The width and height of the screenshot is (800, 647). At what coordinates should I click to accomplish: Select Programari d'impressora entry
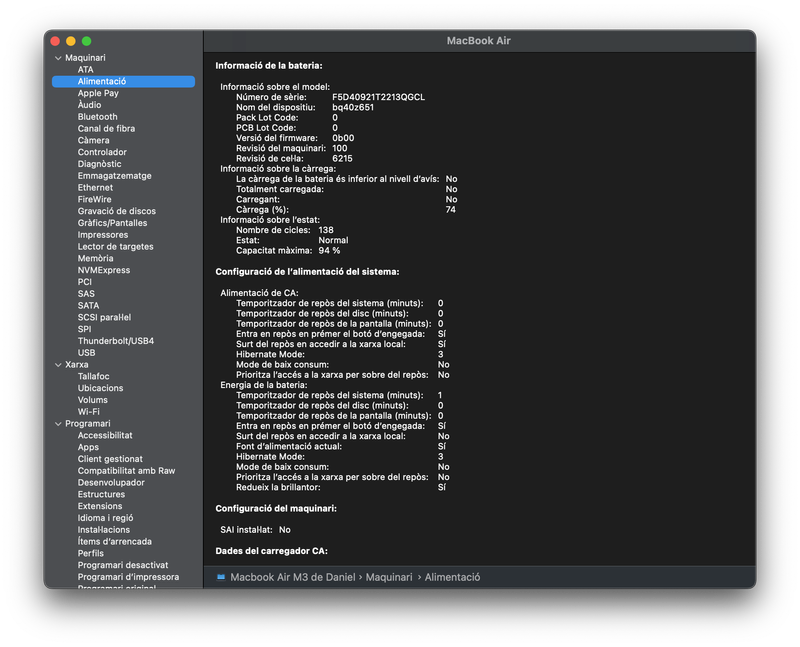pos(128,577)
